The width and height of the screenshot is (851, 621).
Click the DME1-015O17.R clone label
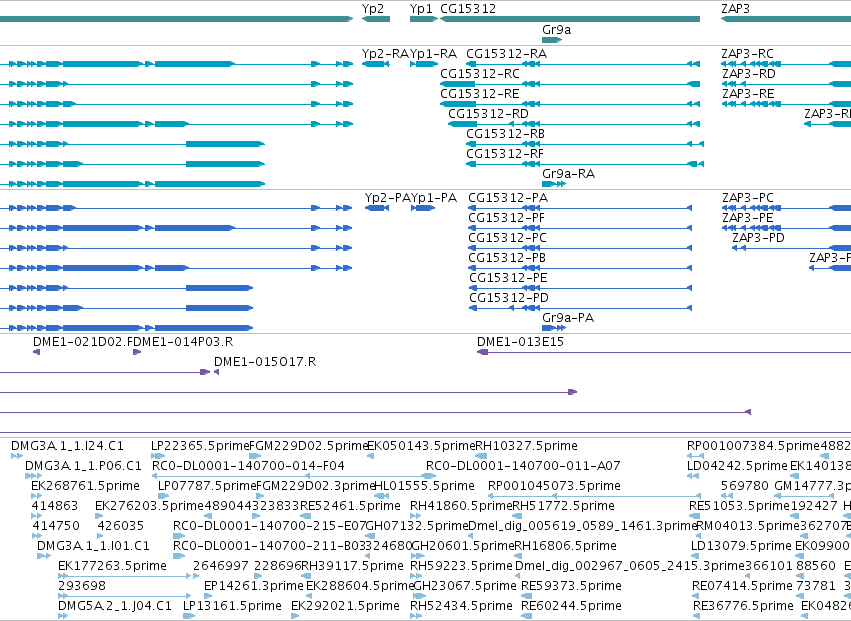pos(265,362)
